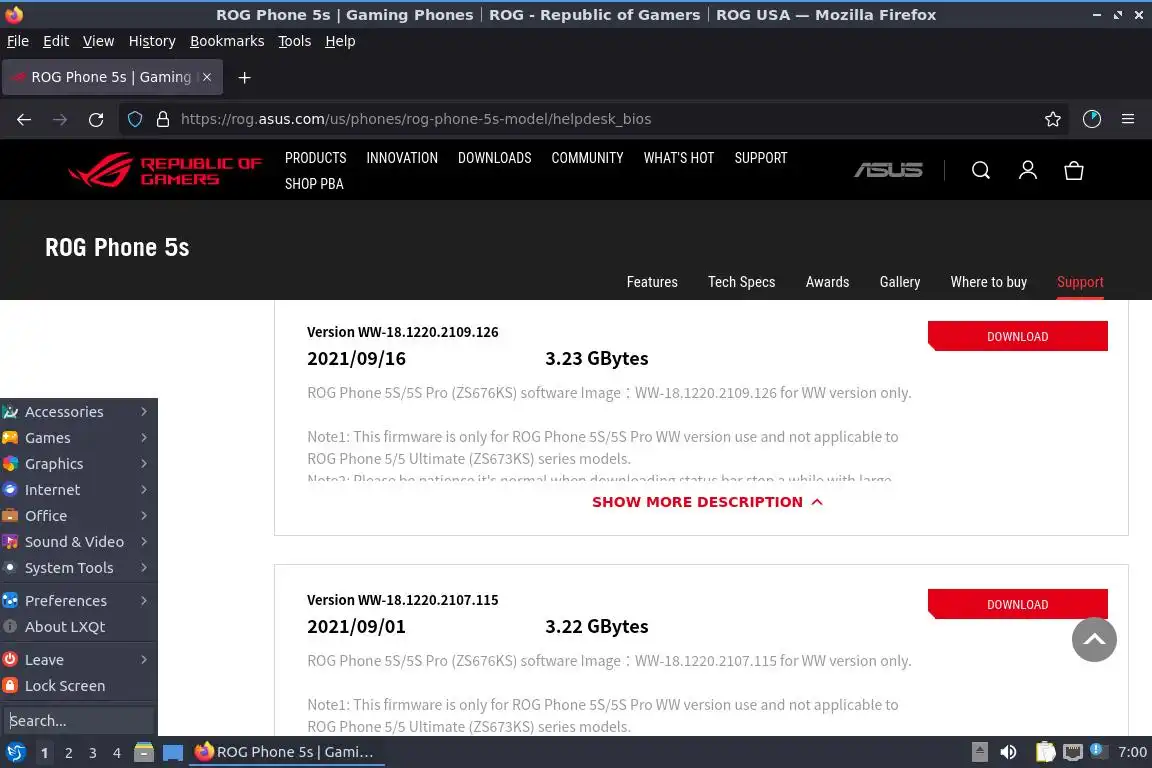1152x768 pixels.
Task: Open a new browser tab
Action: pyautogui.click(x=245, y=77)
